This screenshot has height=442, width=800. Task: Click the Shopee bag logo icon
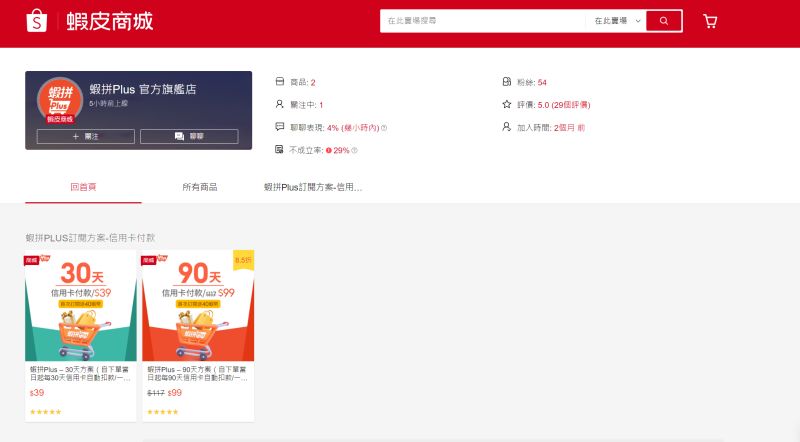pyautogui.click(x=37, y=21)
